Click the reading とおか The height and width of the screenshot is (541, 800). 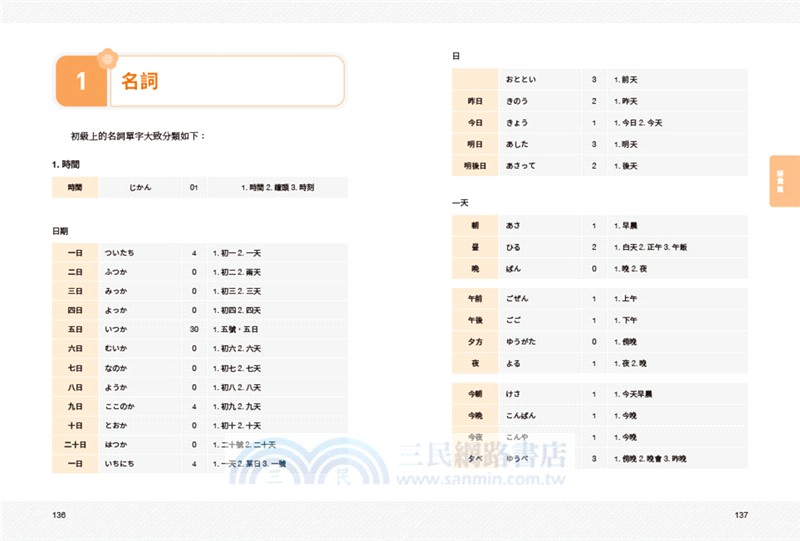pyautogui.click(x=116, y=425)
